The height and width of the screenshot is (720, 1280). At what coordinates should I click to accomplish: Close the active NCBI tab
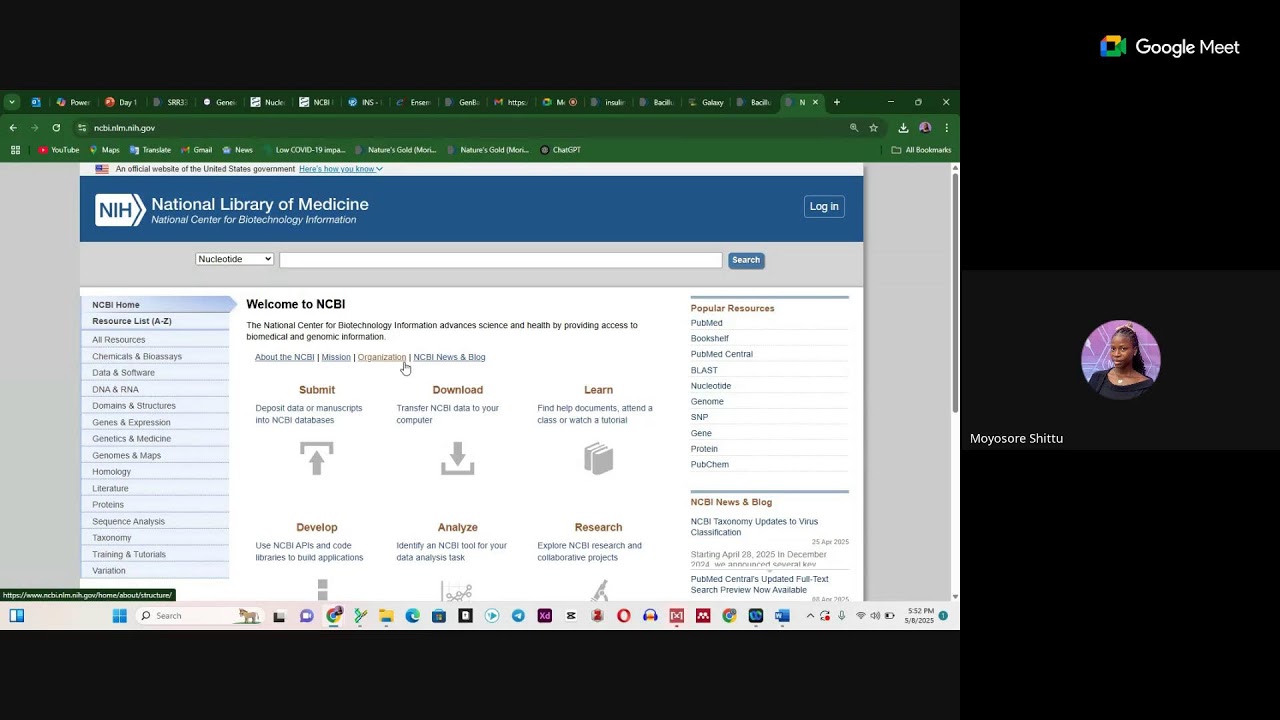click(x=815, y=102)
